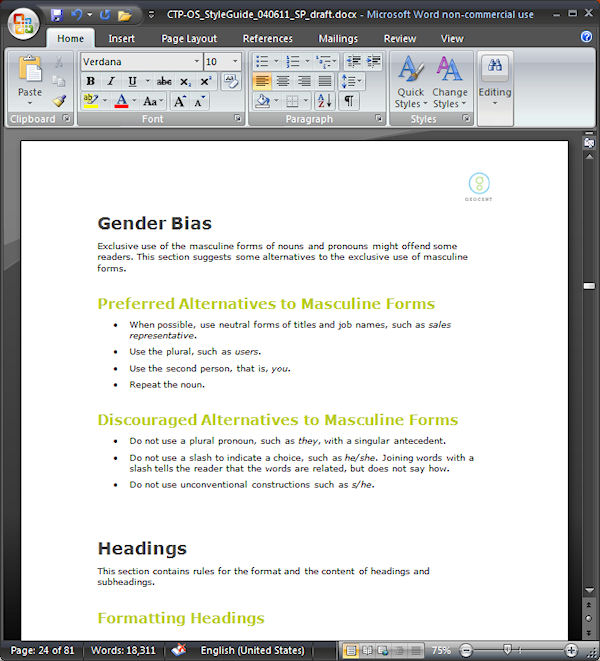Click the zoom in plus button

[570, 650]
